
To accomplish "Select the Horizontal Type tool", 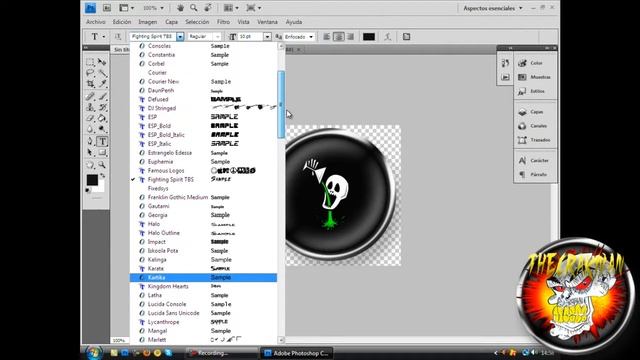I will click(x=102, y=142).
